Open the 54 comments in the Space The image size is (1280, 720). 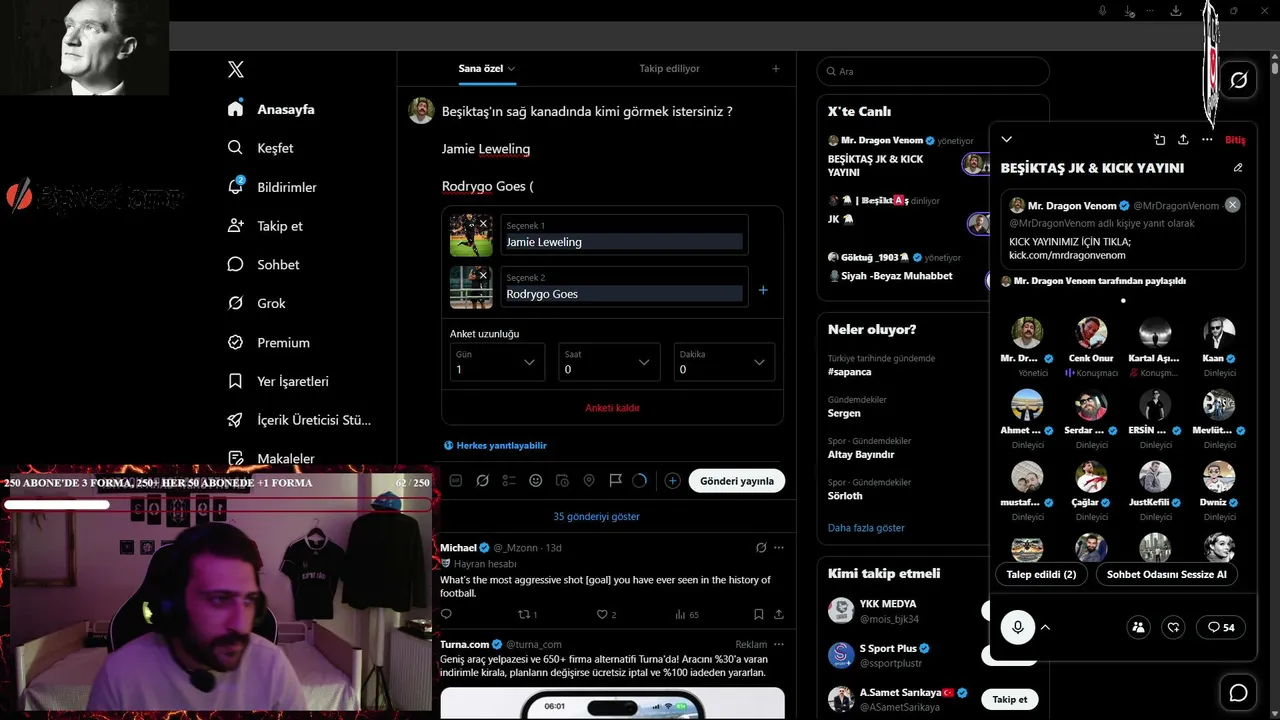(1221, 627)
